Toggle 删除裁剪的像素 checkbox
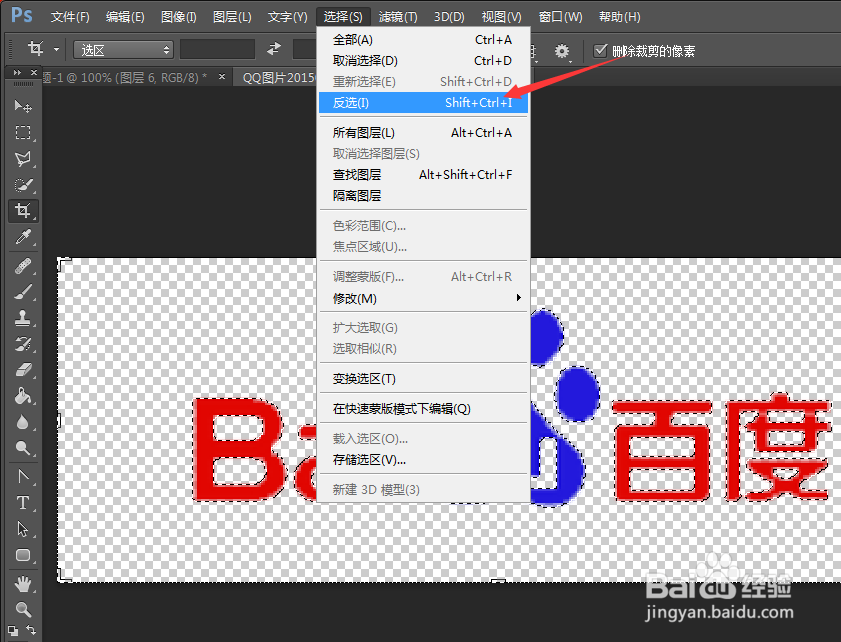 click(x=600, y=50)
